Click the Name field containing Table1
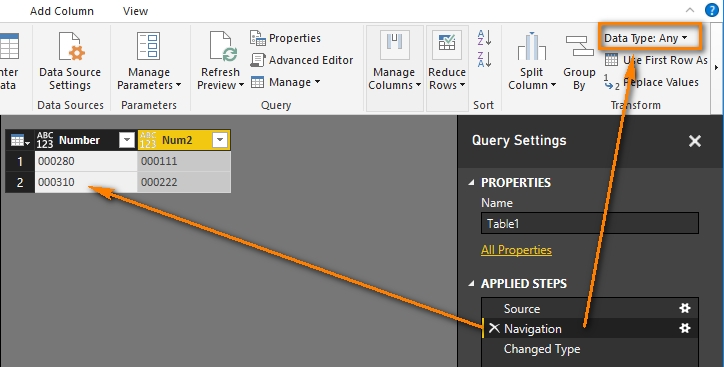 tap(590, 223)
